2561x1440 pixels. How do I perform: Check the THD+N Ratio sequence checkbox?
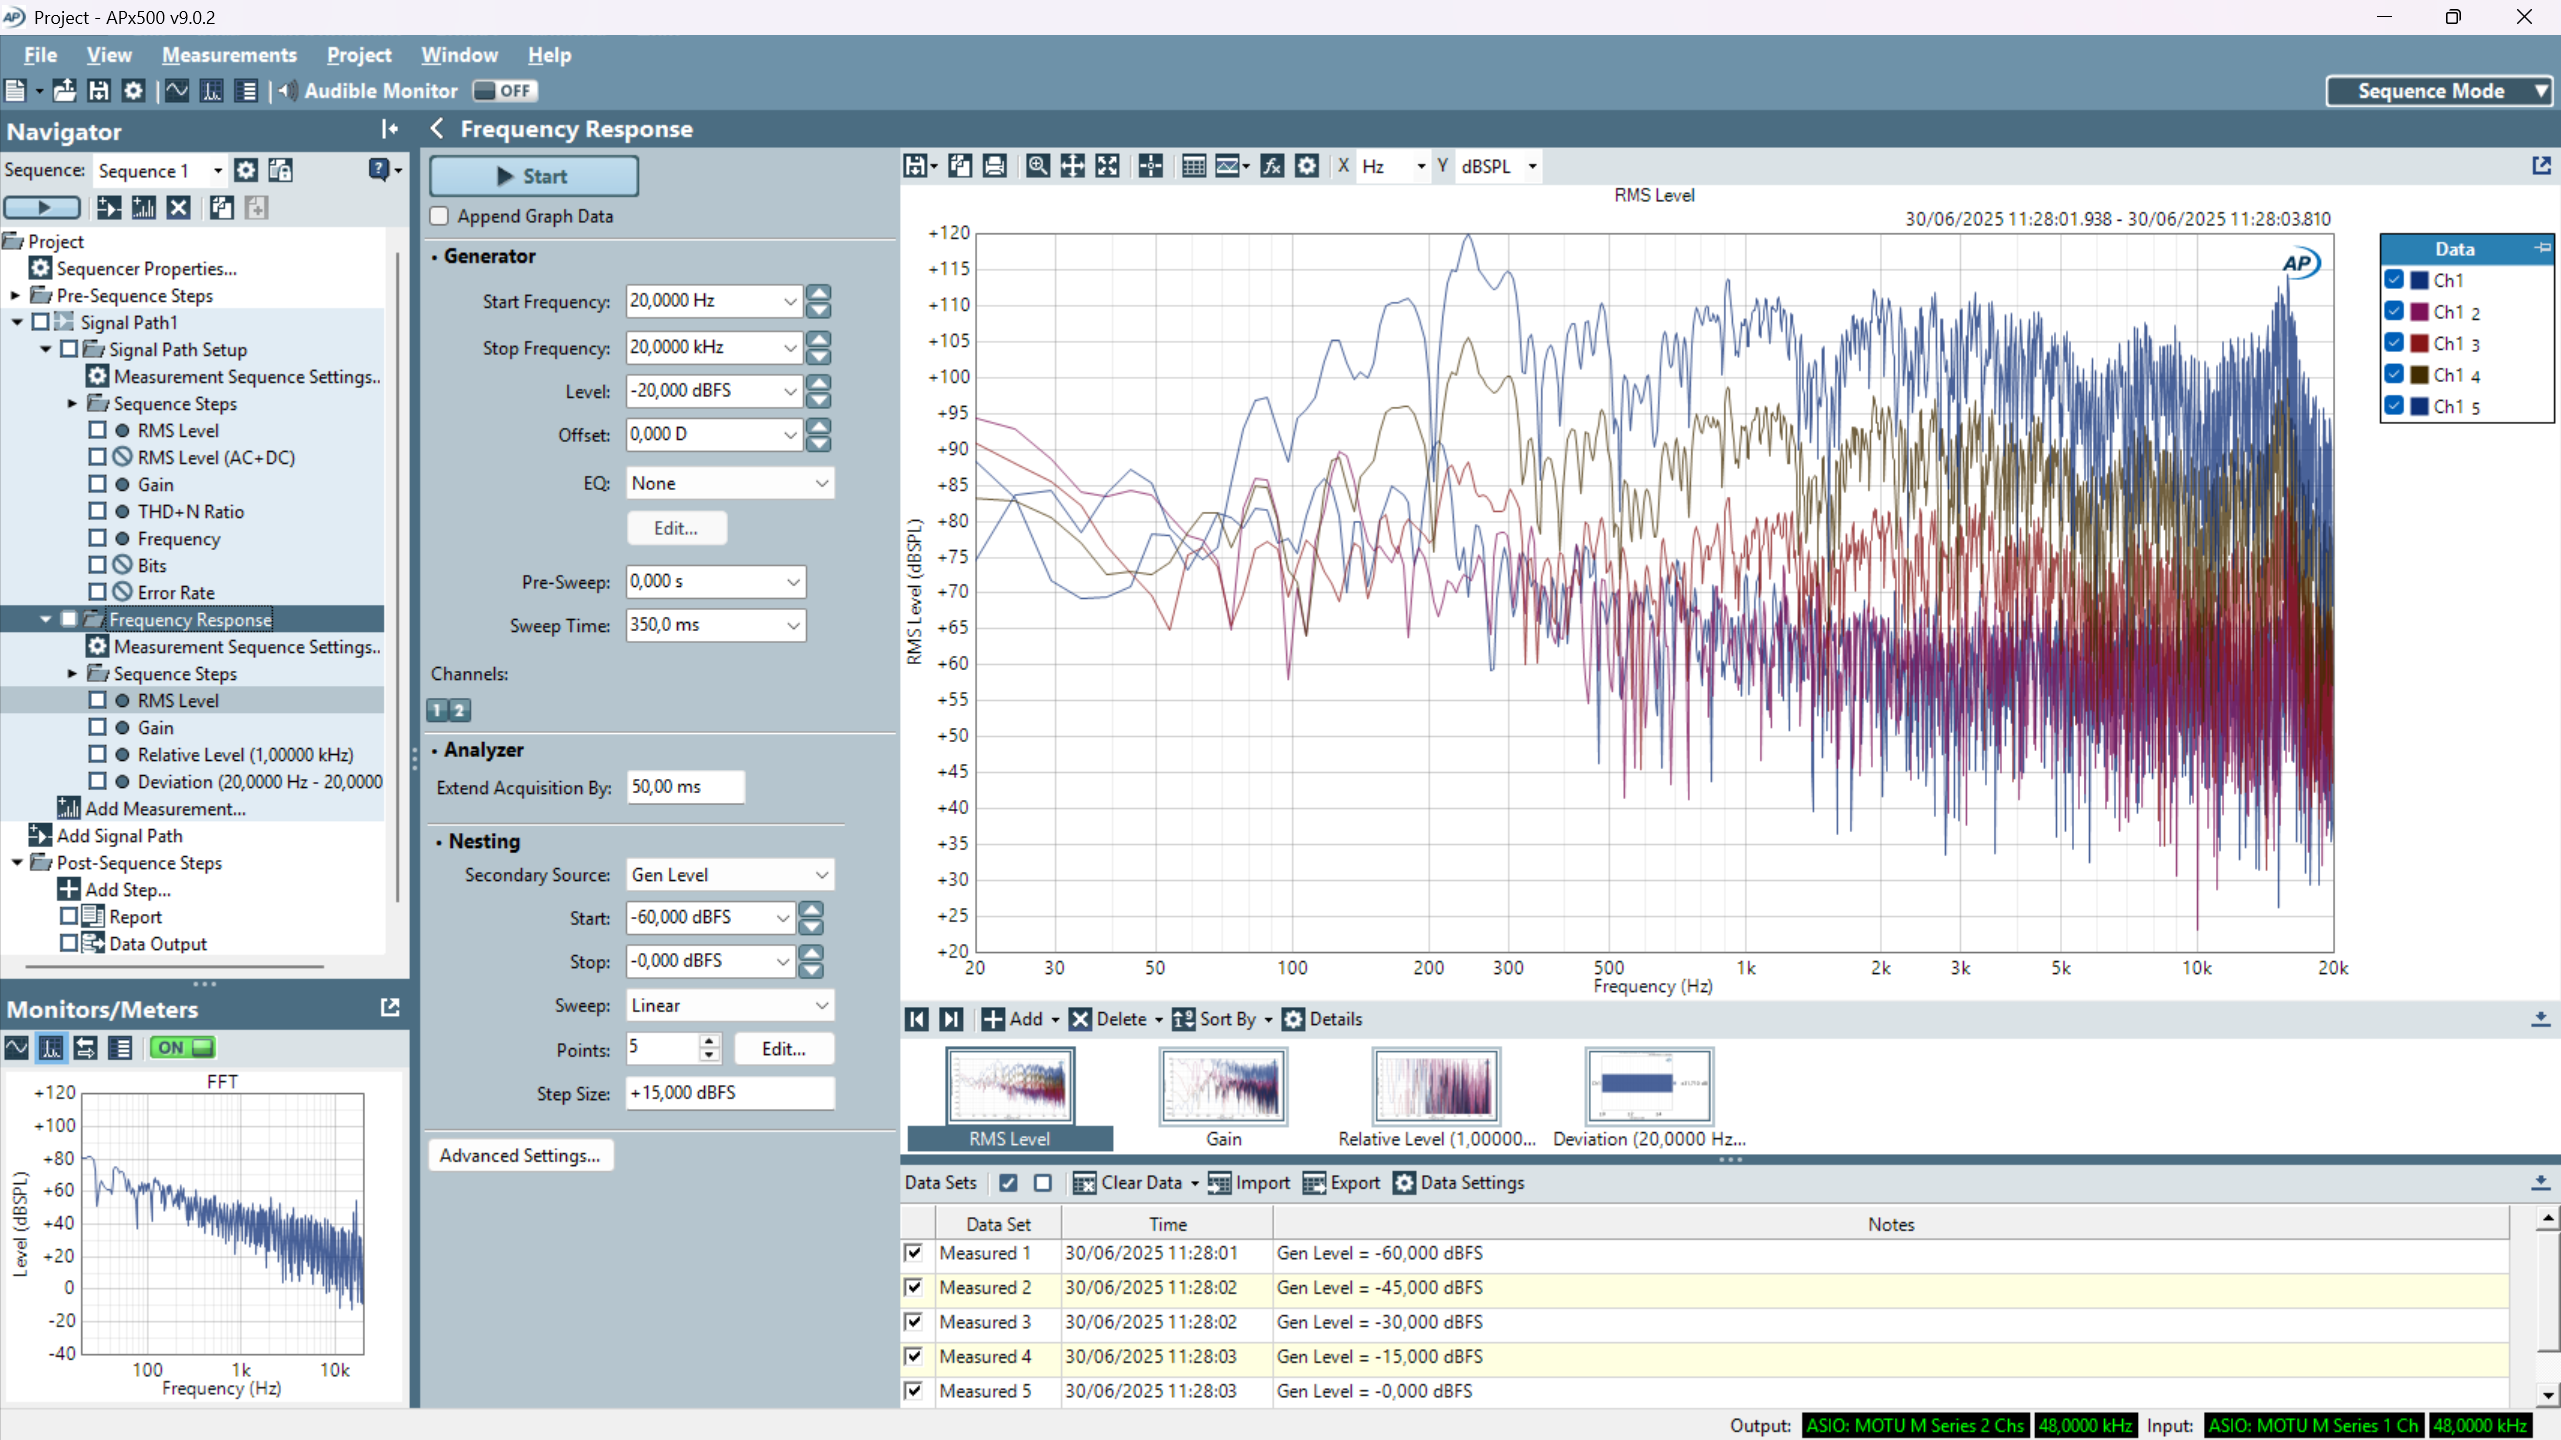[97, 511]
